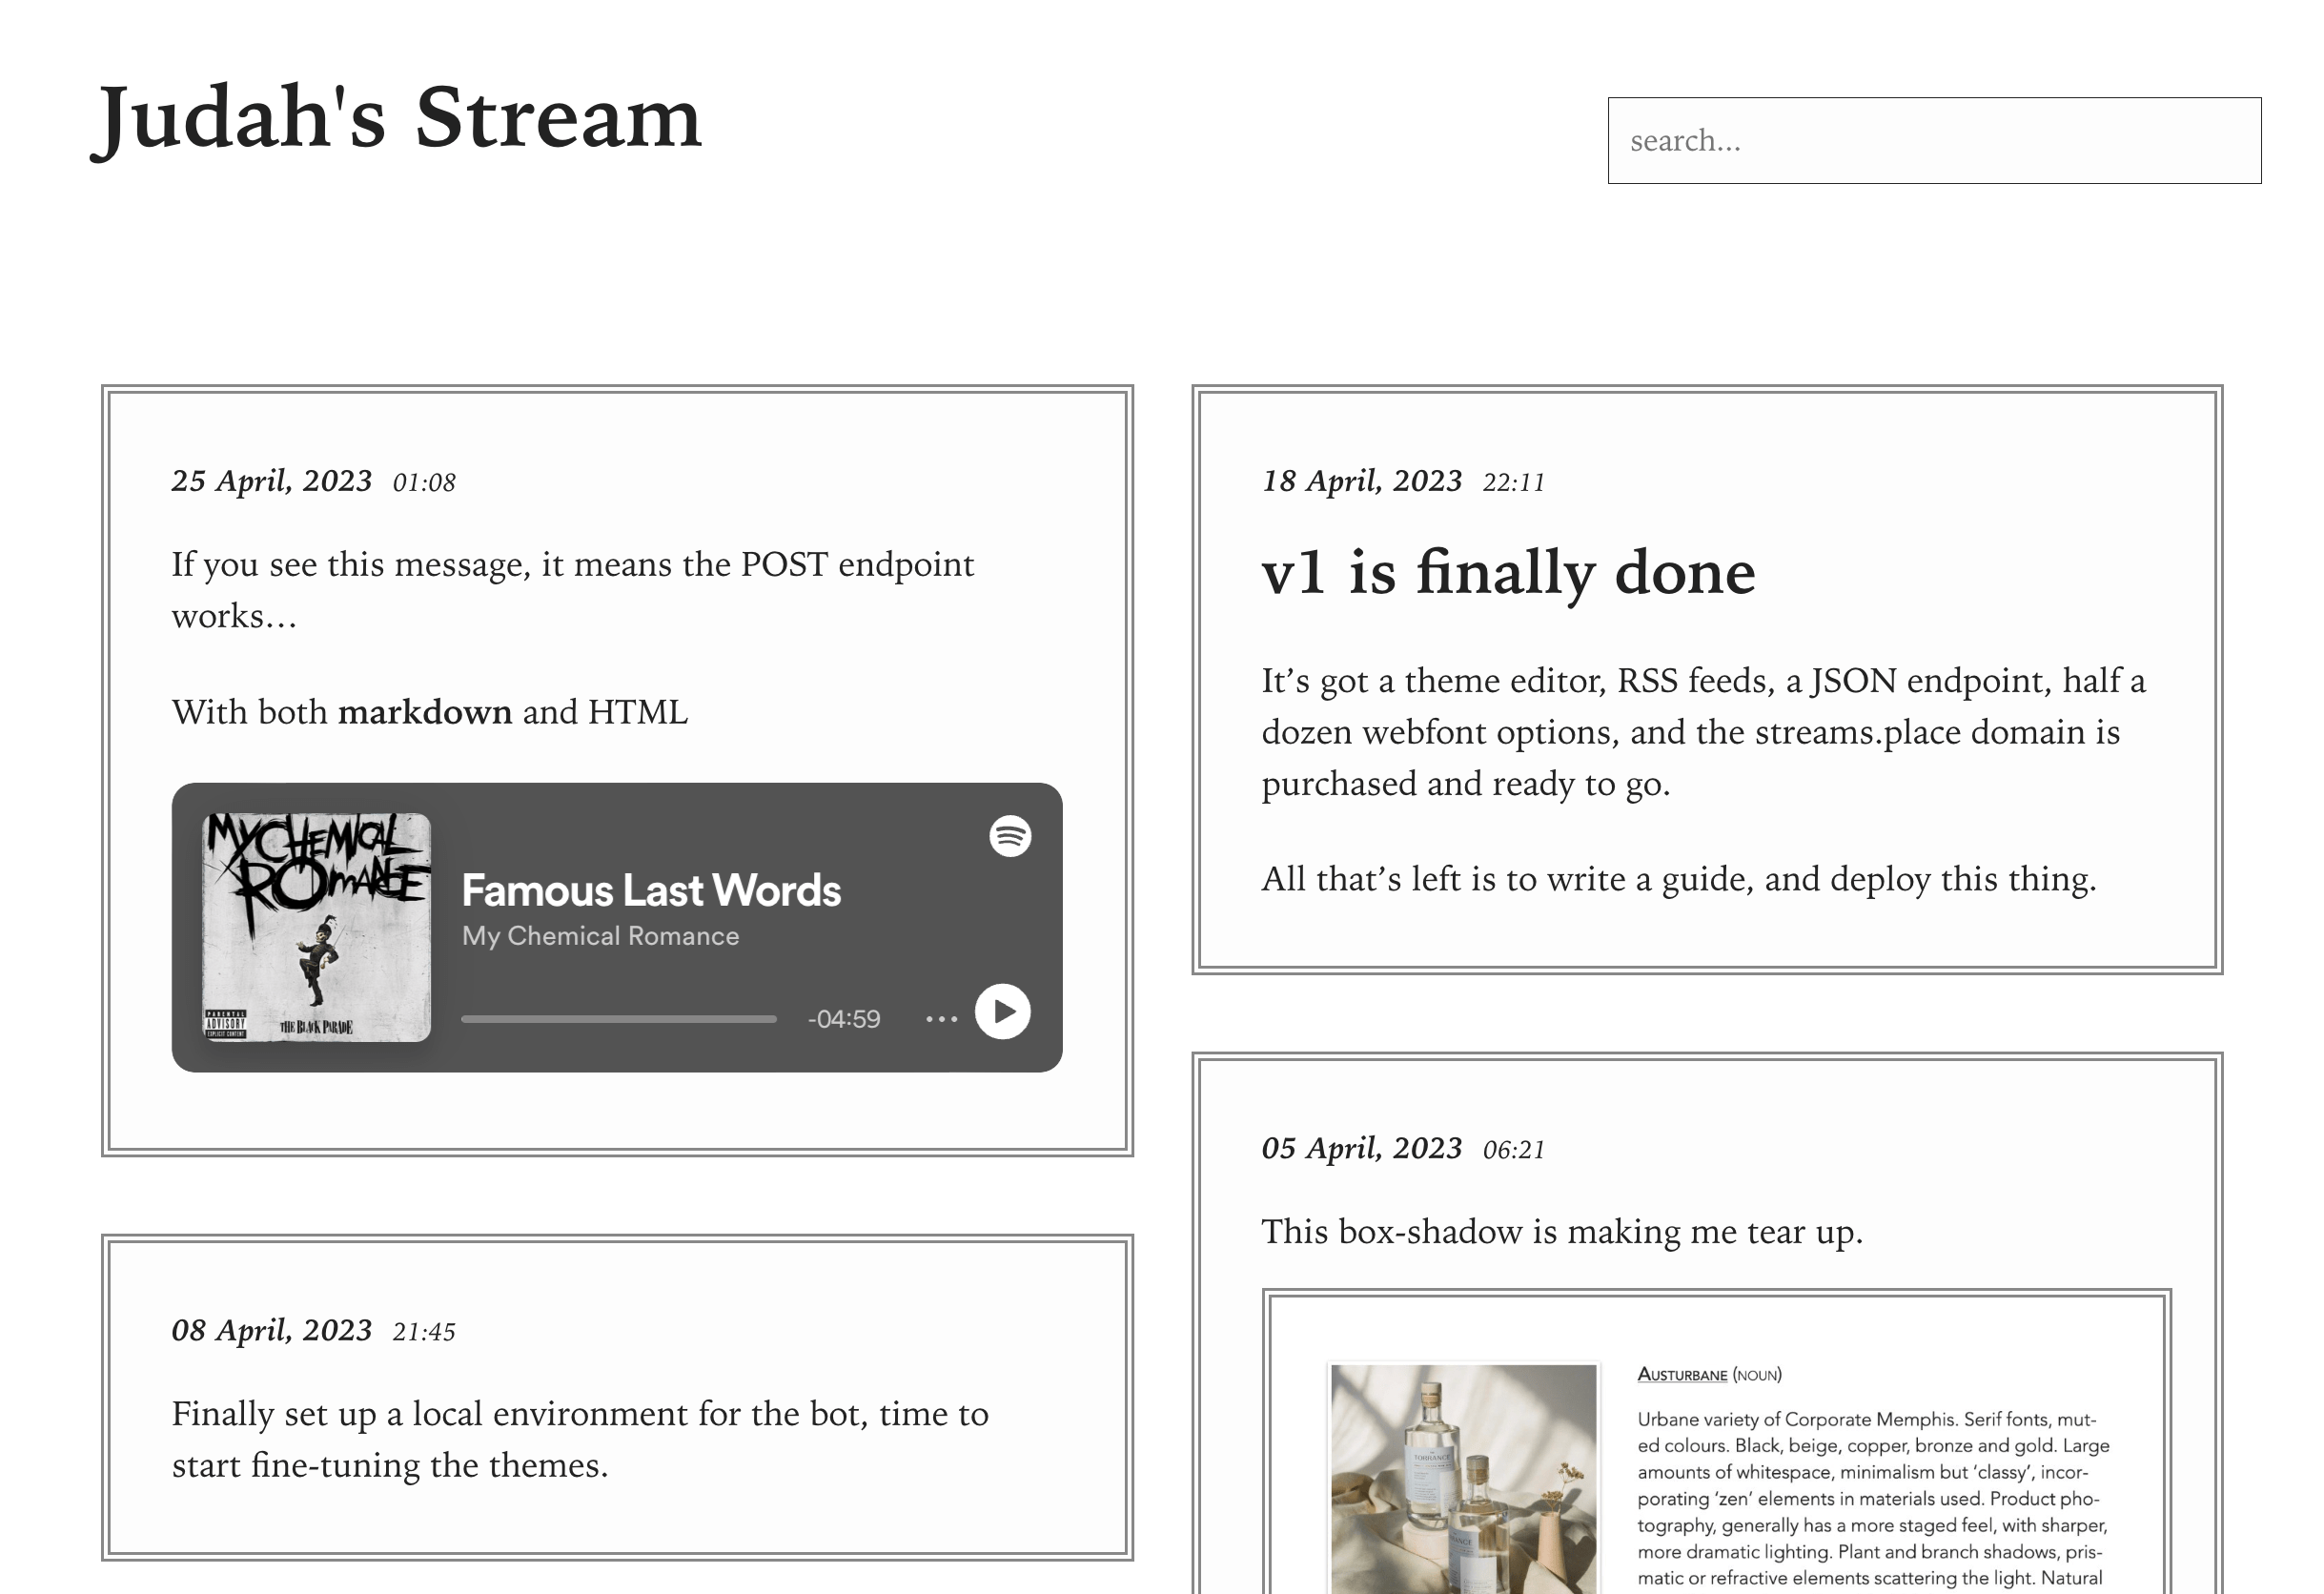Click the Black Parade album cover
The height and width of the screenshot is (1594, 2324).
[317, 927]
